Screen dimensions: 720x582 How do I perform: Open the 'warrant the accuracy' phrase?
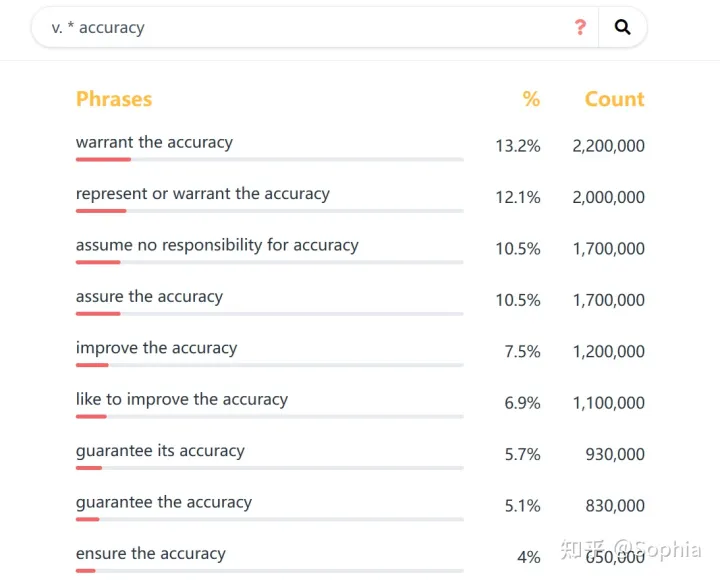[154, 142]
